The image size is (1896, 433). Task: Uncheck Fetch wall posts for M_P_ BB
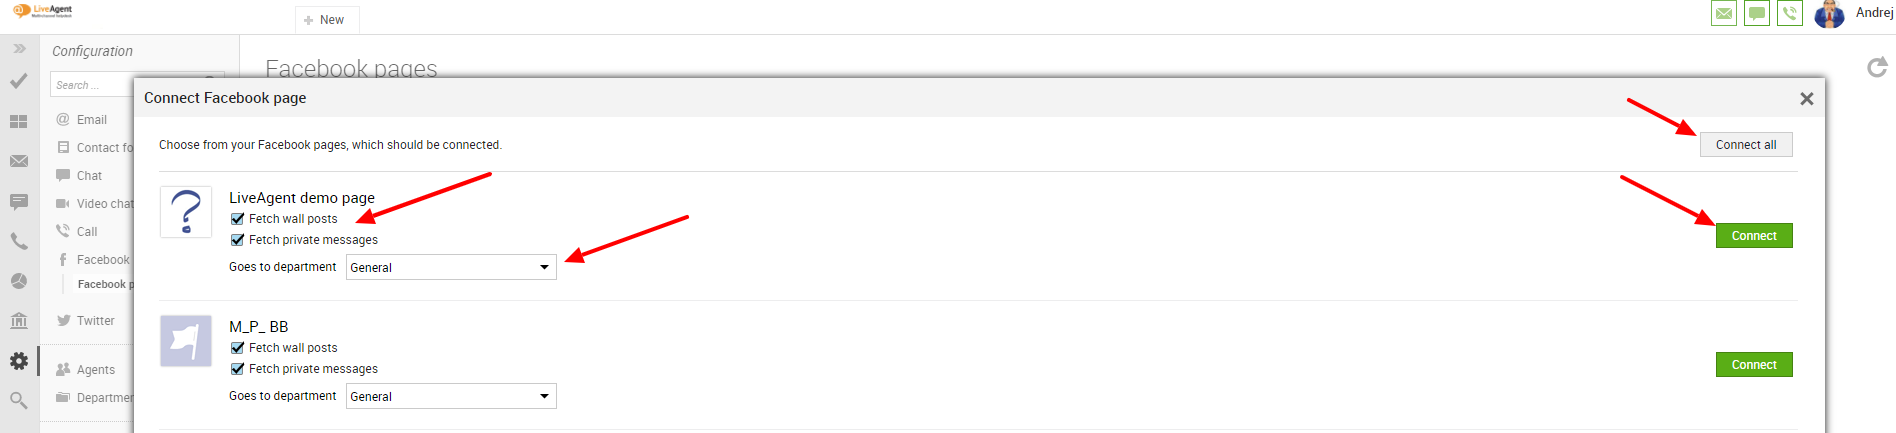(238, 348)
